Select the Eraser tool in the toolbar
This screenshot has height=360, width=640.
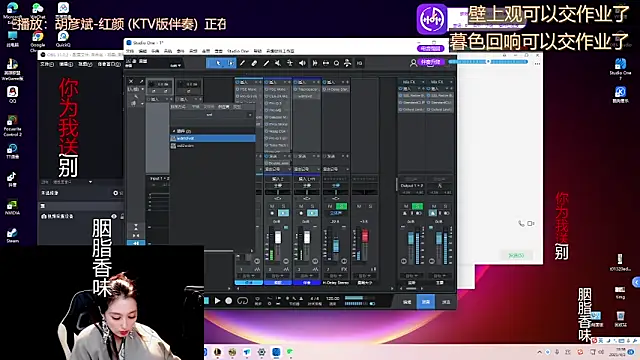[x=254, y=63]
